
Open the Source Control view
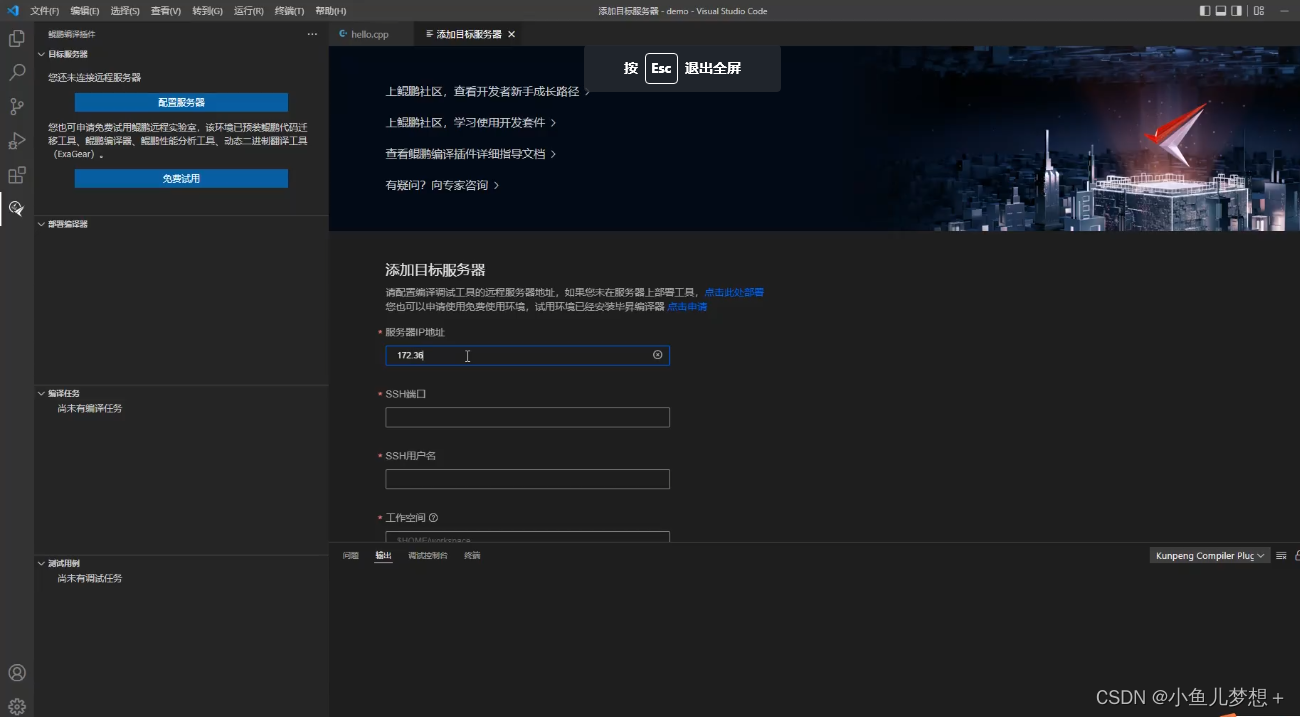(x=16, y=104)
